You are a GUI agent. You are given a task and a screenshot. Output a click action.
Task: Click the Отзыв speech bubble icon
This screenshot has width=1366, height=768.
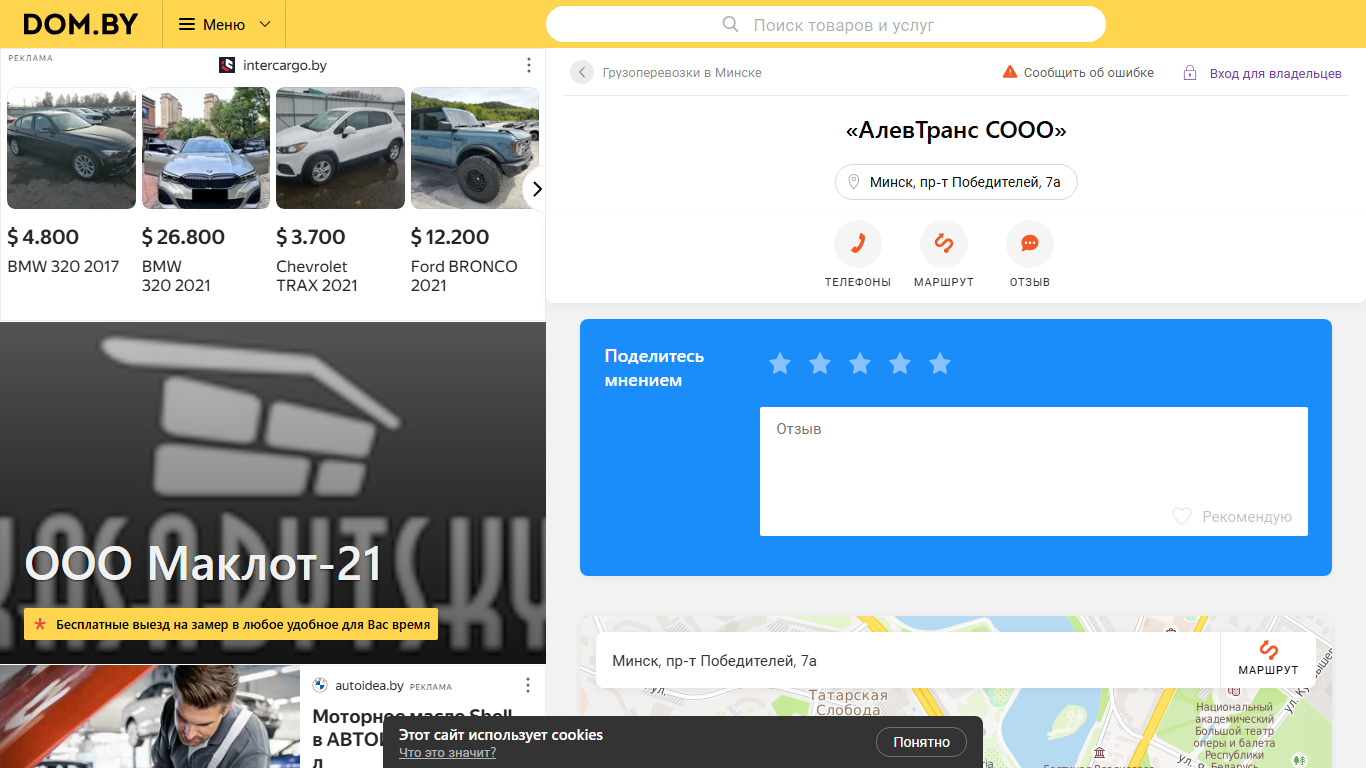1030,243
